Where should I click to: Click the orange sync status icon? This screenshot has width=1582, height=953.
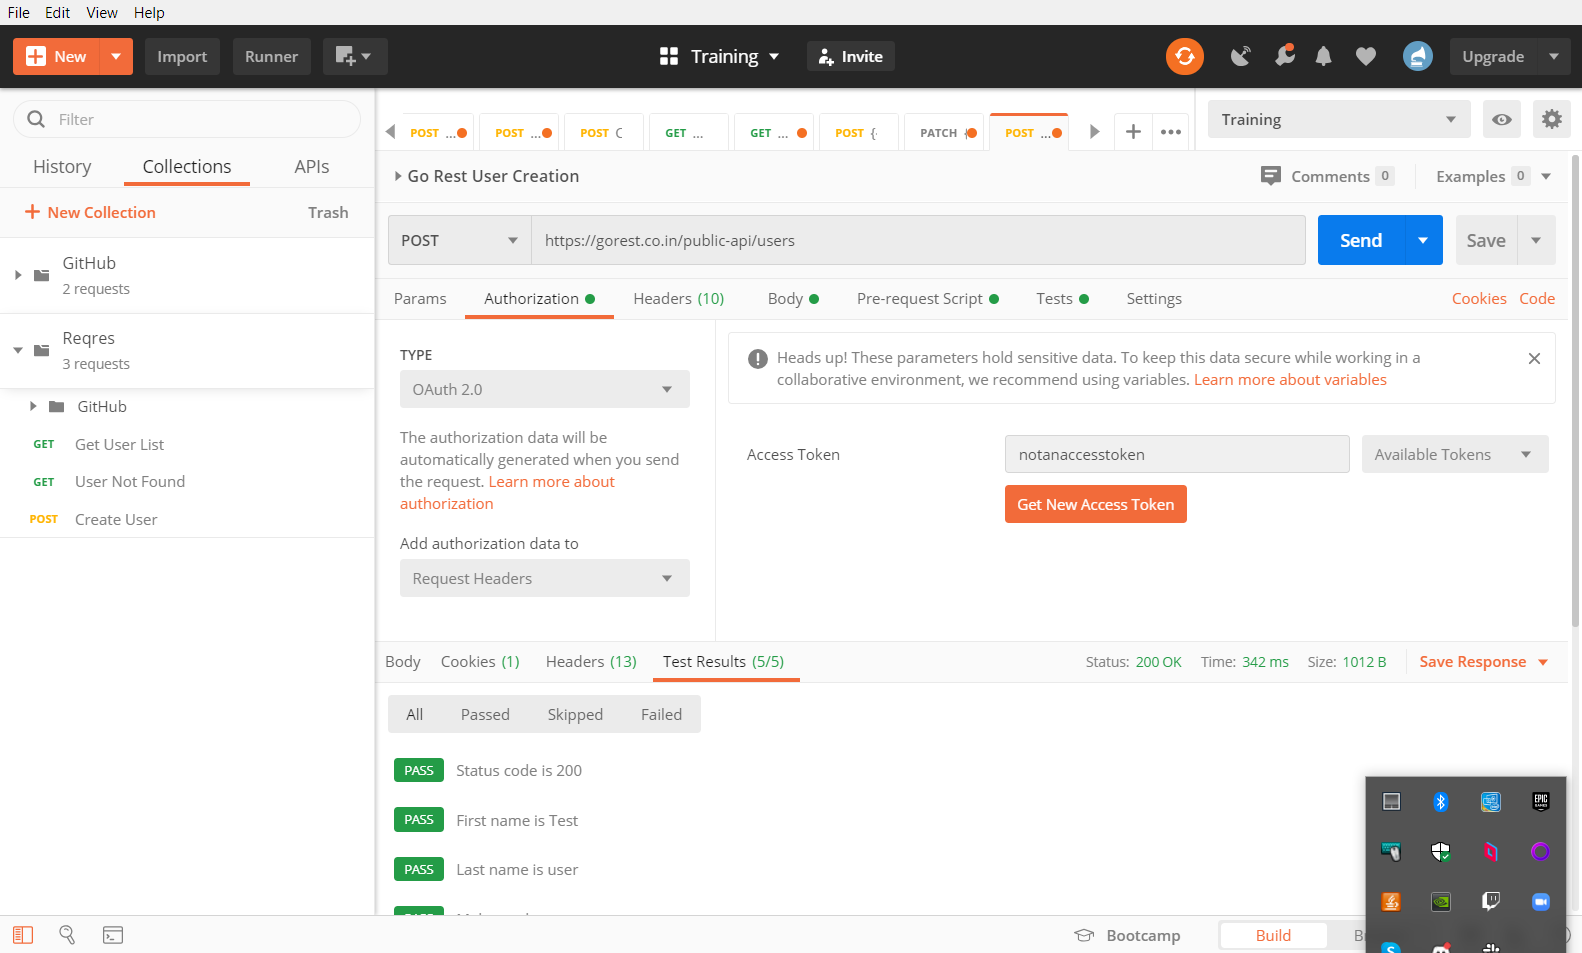(x=1185, y=56)
